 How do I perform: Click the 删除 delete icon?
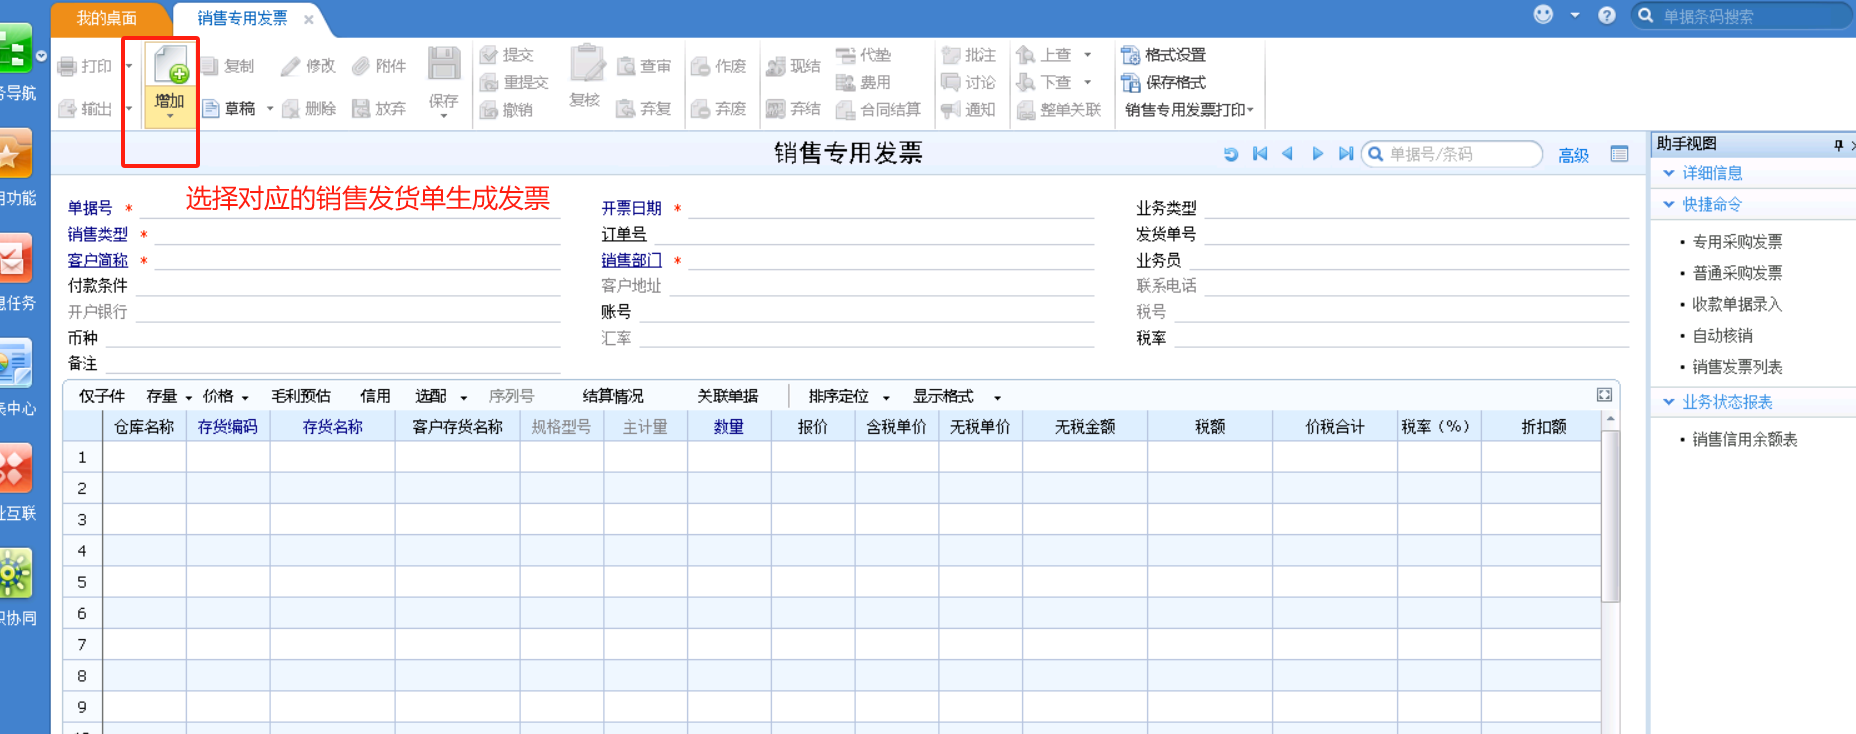(x=291, y=109)
